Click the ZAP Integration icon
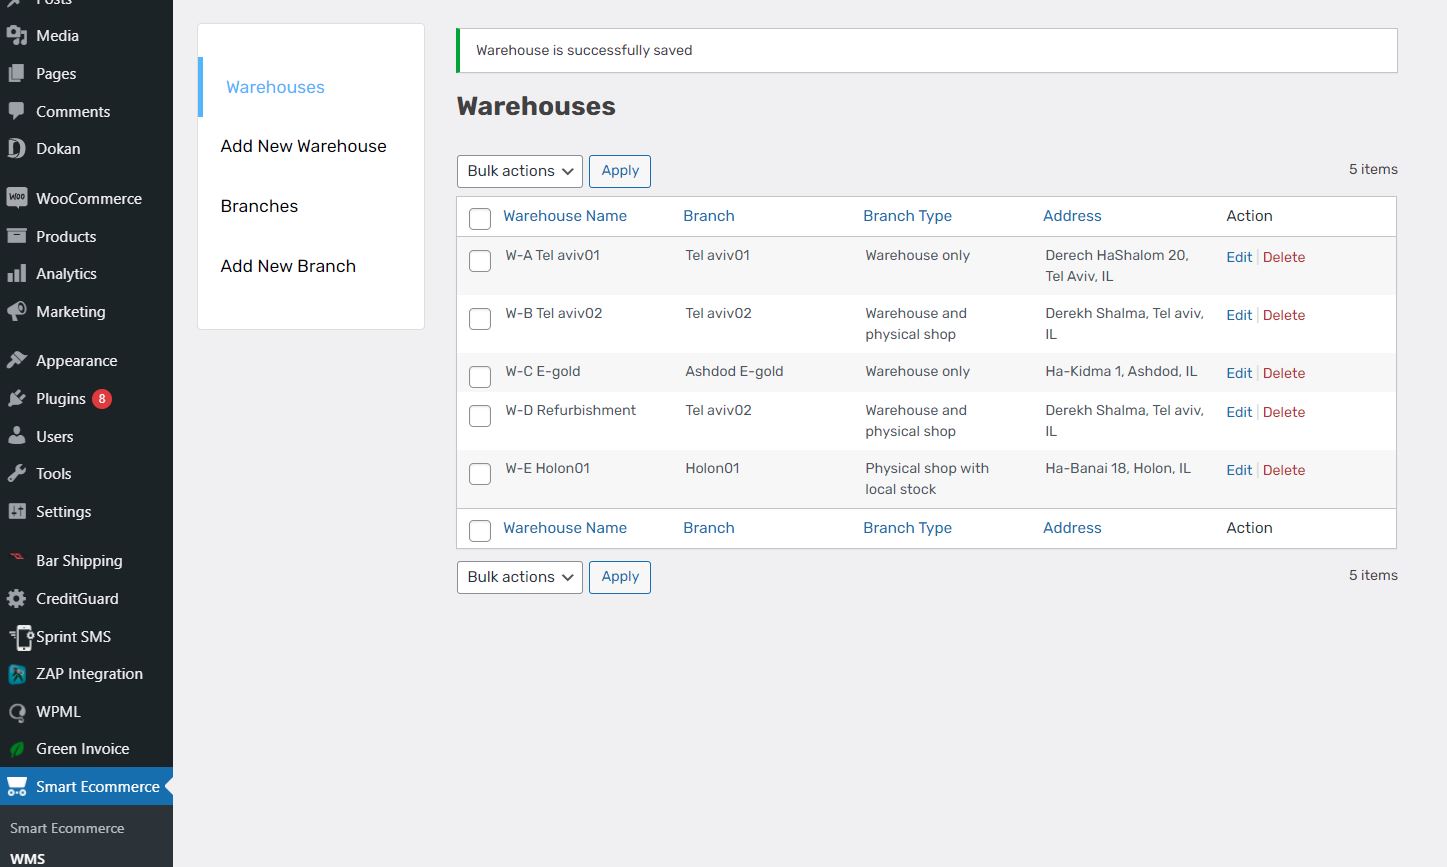 (x=17, y=674)
